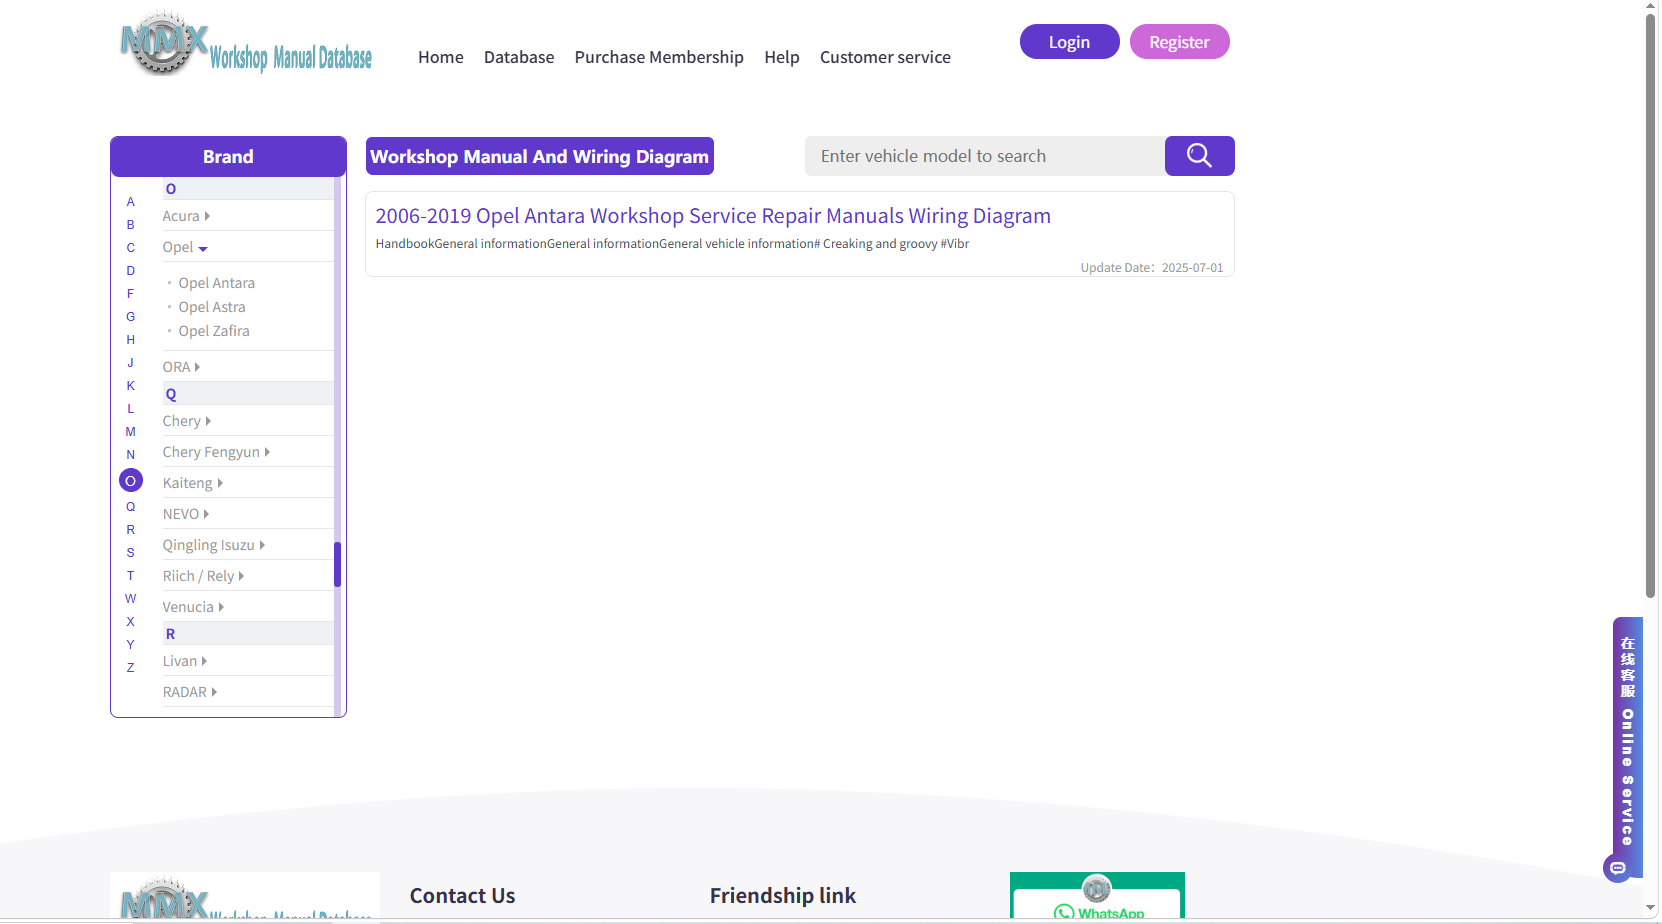The image size is (1662, 924).
Task: Expand the ORA brand entry
Action: 181,367
